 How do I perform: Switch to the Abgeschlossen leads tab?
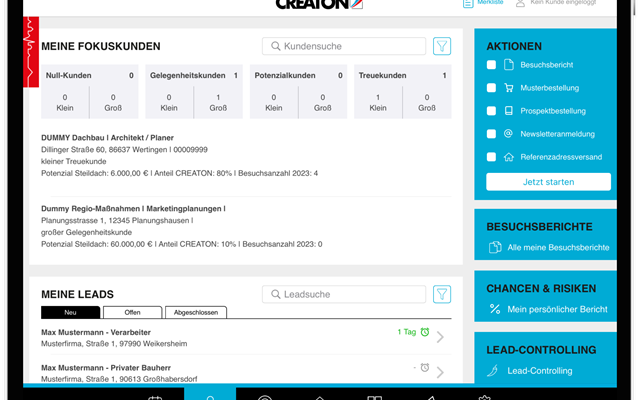click(x=196, y=312)
